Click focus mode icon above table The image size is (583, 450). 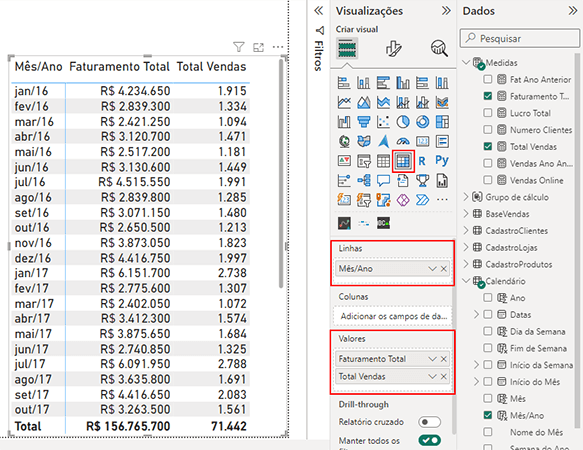pos(258,47)
